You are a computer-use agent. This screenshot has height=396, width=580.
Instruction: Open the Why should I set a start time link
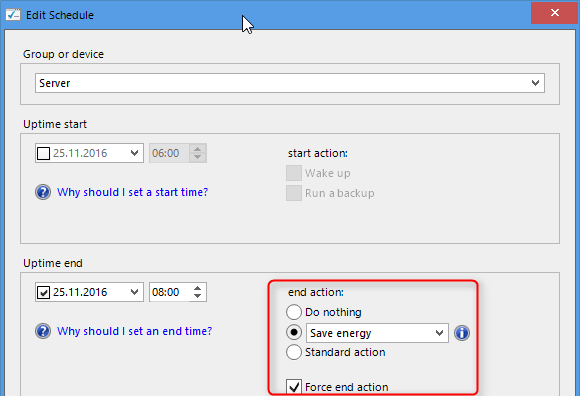click(x=132, y=192)
